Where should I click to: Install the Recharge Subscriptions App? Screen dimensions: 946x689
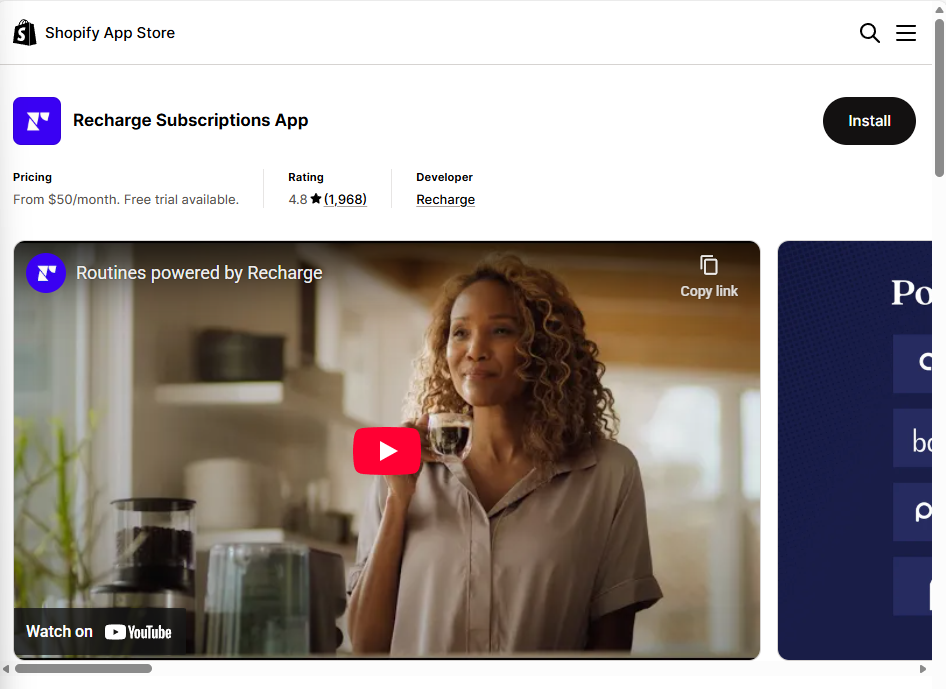click(868, 121)
